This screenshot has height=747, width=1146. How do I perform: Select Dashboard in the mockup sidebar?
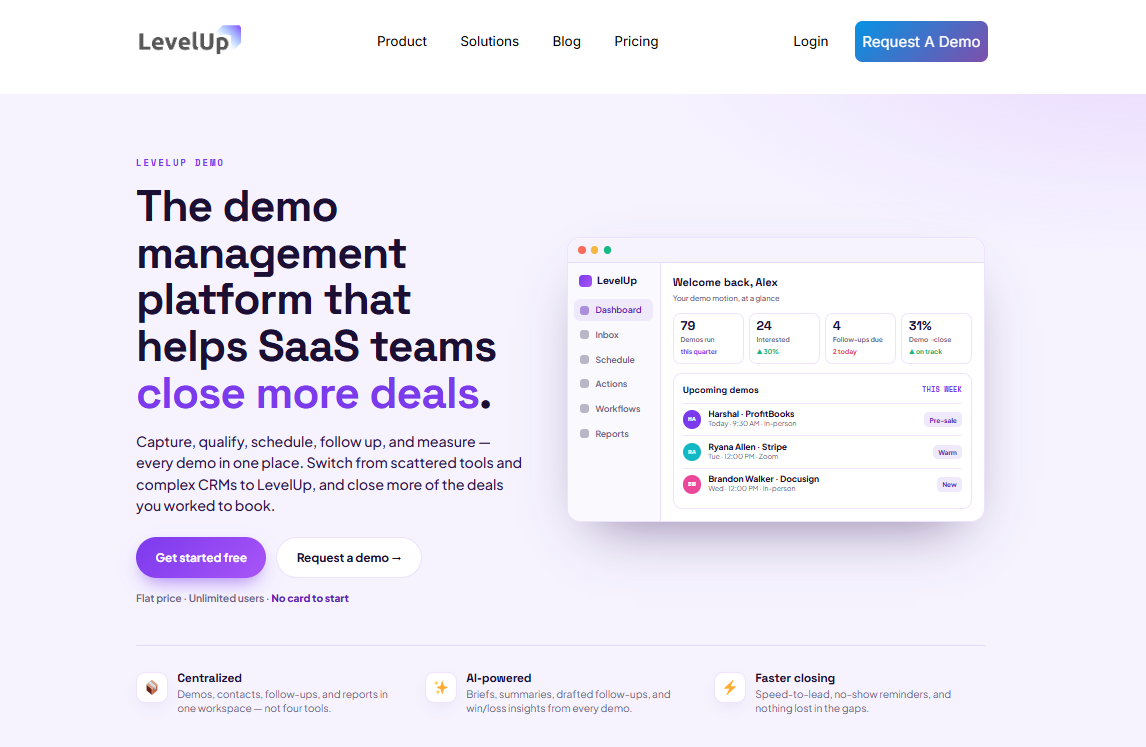tap(613, 310)
